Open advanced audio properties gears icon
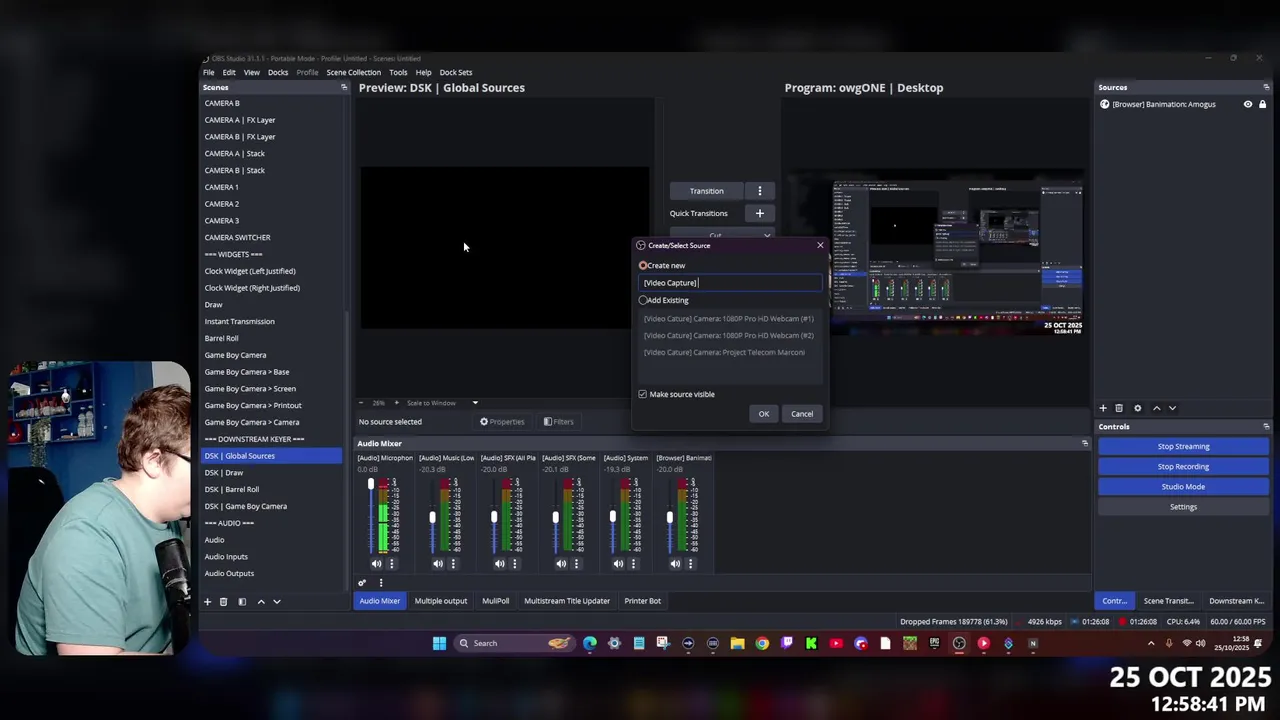Screen dimensions: 1280x720 click(x=362, y=583)
